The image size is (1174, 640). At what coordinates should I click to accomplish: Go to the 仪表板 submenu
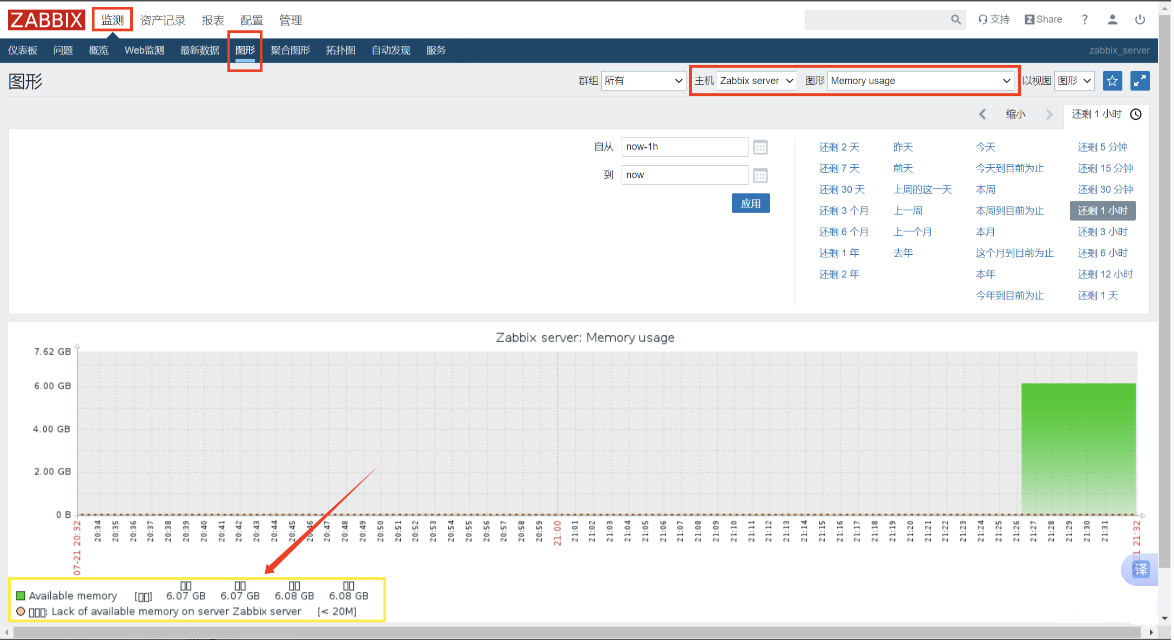[x=22, y=50]
